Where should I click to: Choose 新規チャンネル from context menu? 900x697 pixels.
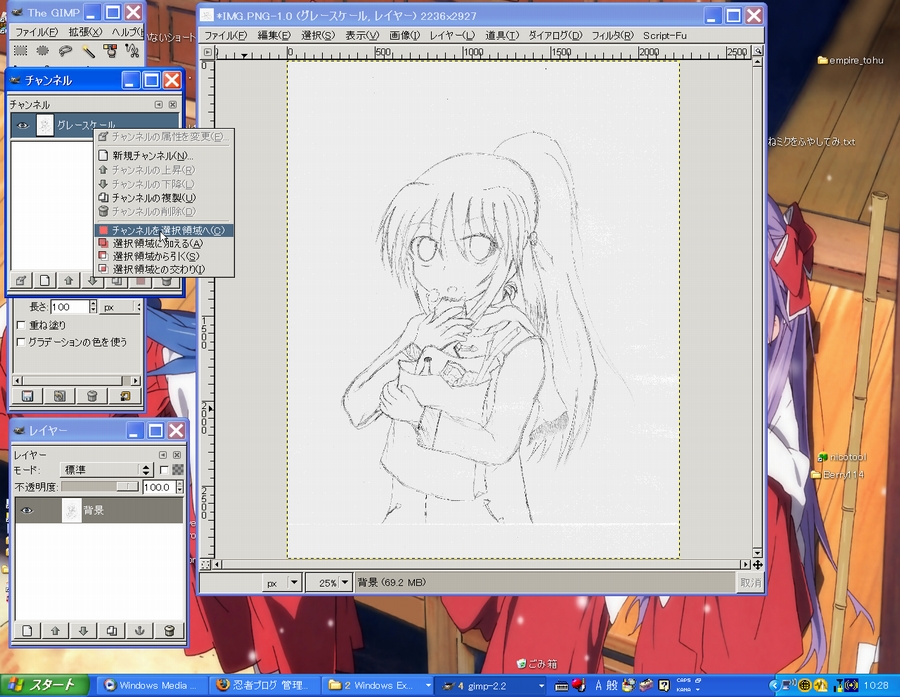tap(164, 156)
